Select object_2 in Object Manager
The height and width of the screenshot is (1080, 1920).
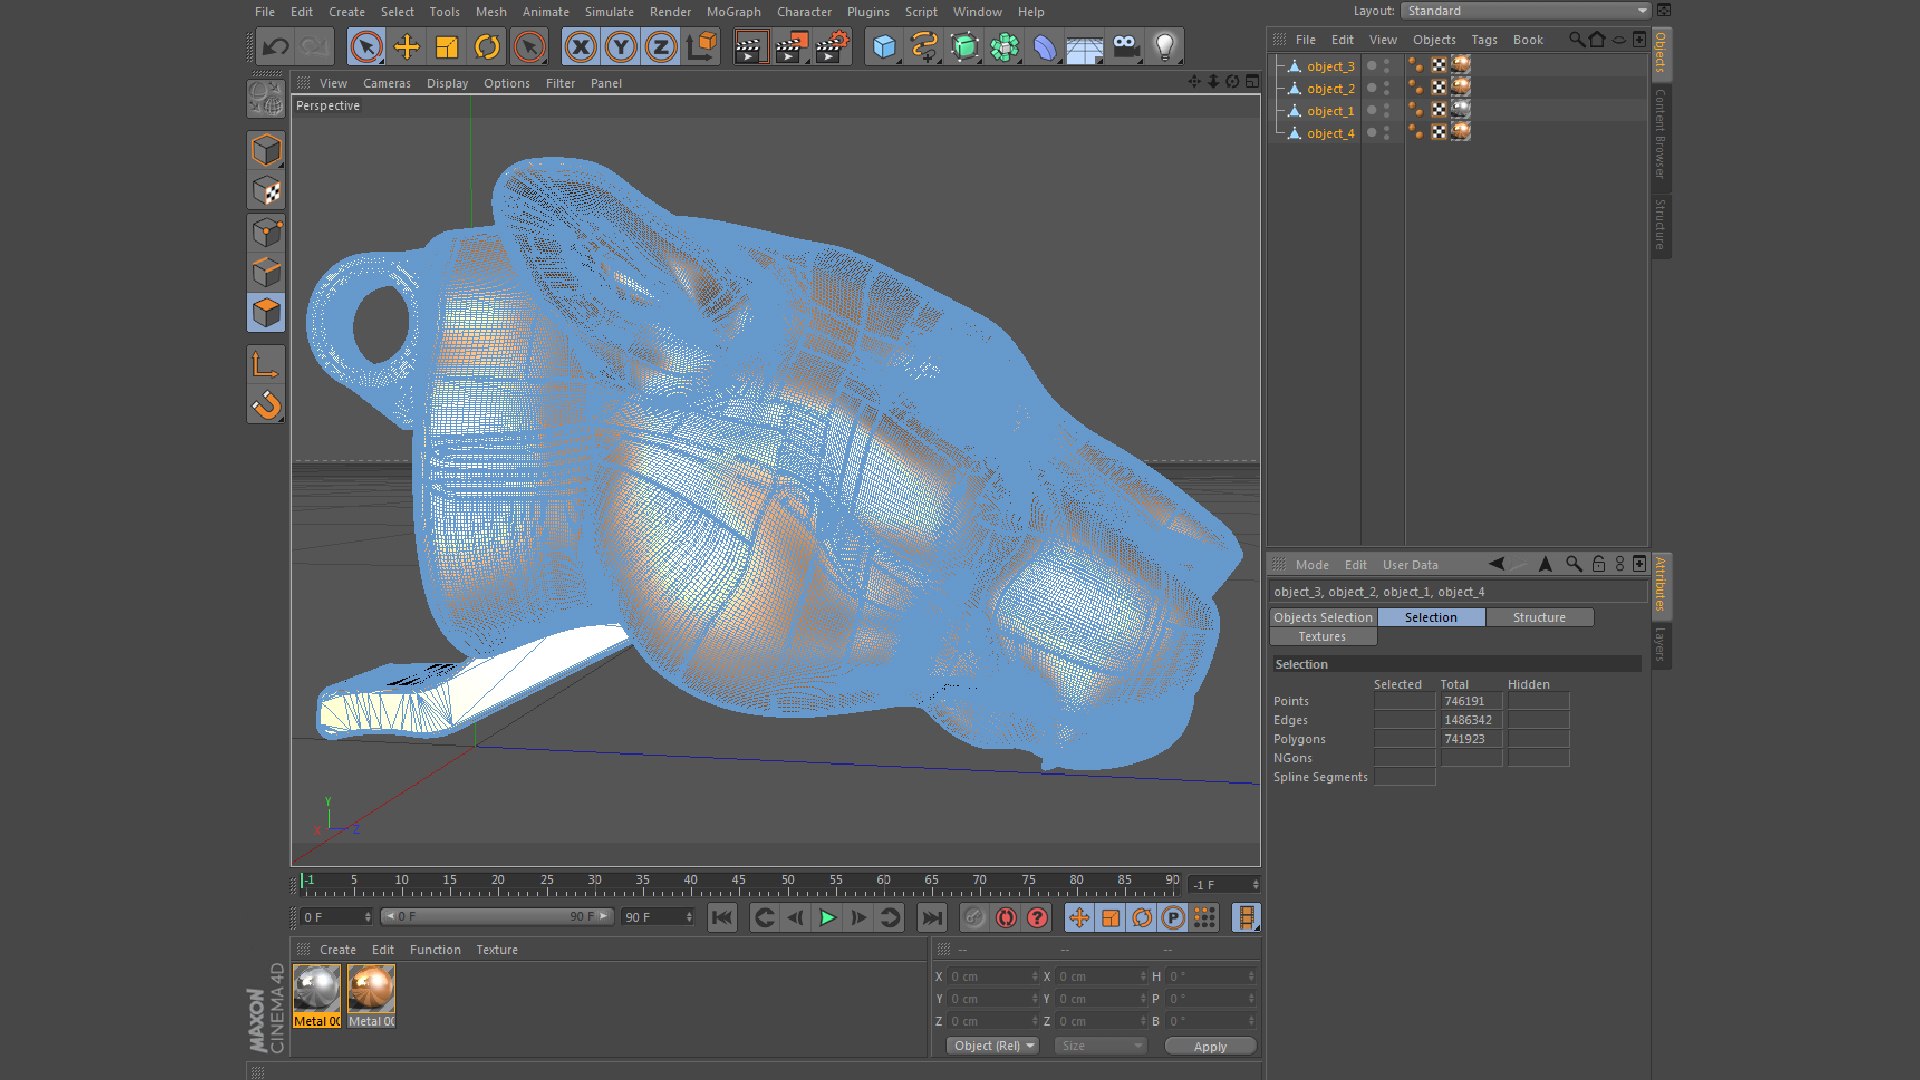coord(1331,89)
